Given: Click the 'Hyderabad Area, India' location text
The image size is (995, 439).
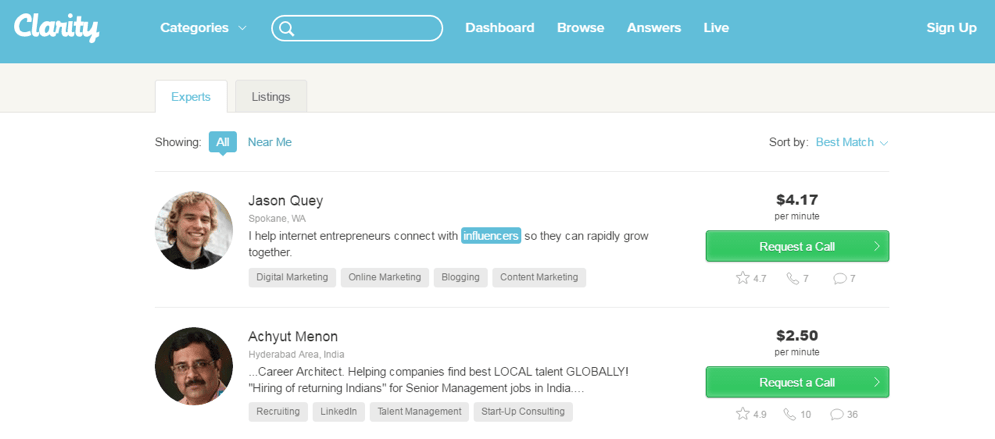Looking at the screenshot, I should 296,355.
